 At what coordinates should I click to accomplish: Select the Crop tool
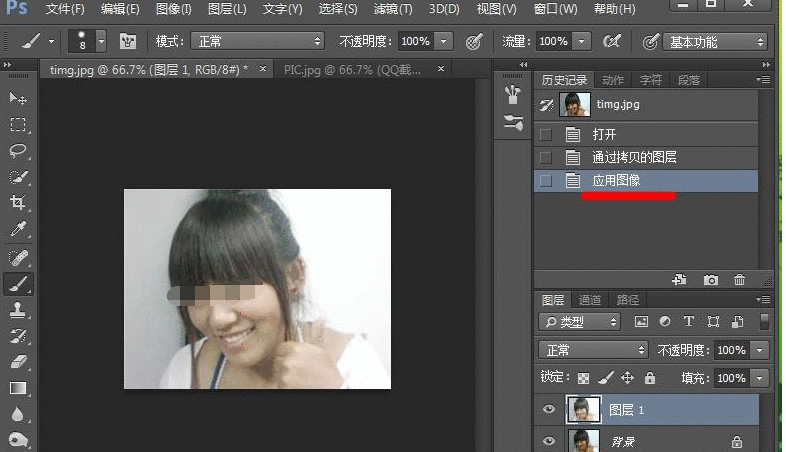coord(18,203)
